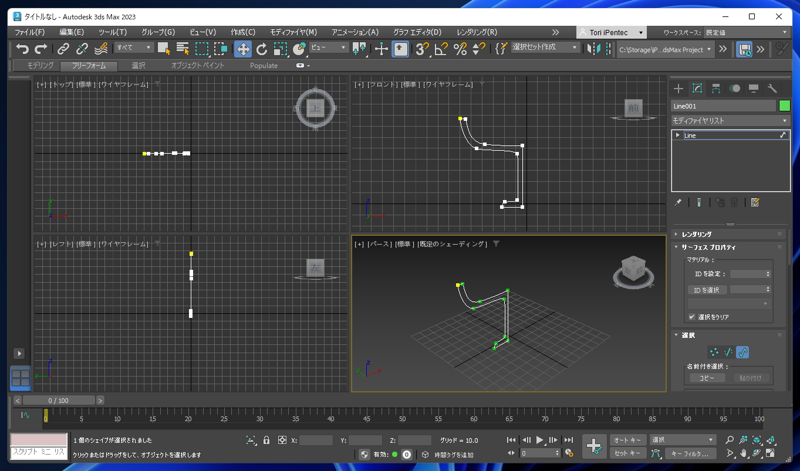The image size is (800, 471).
Task: Open the Modify panel tab
Action: 697,89
